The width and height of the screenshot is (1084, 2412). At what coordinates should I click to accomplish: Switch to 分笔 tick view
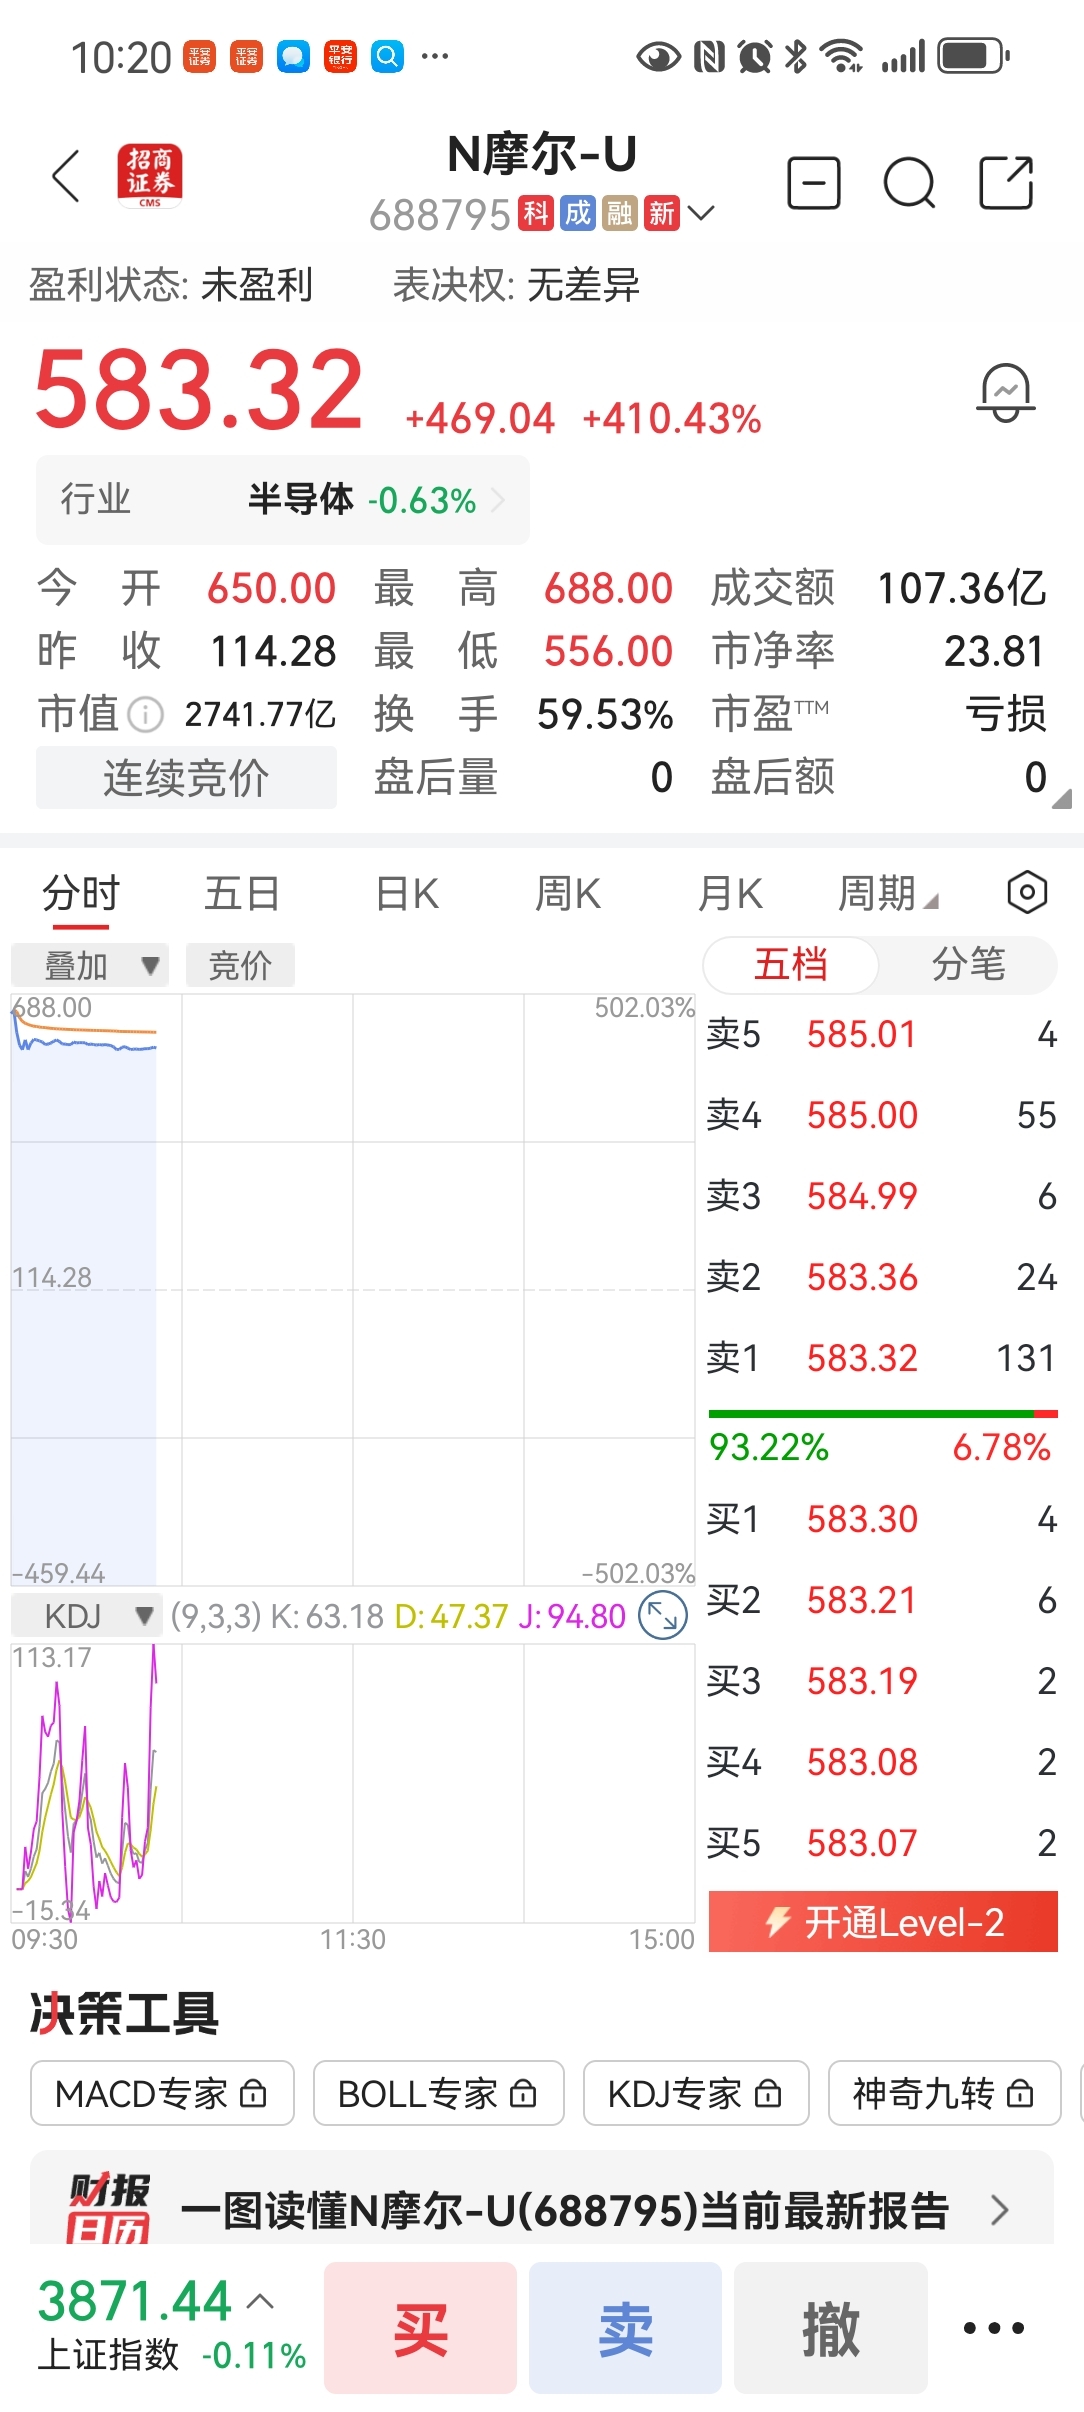968,964
